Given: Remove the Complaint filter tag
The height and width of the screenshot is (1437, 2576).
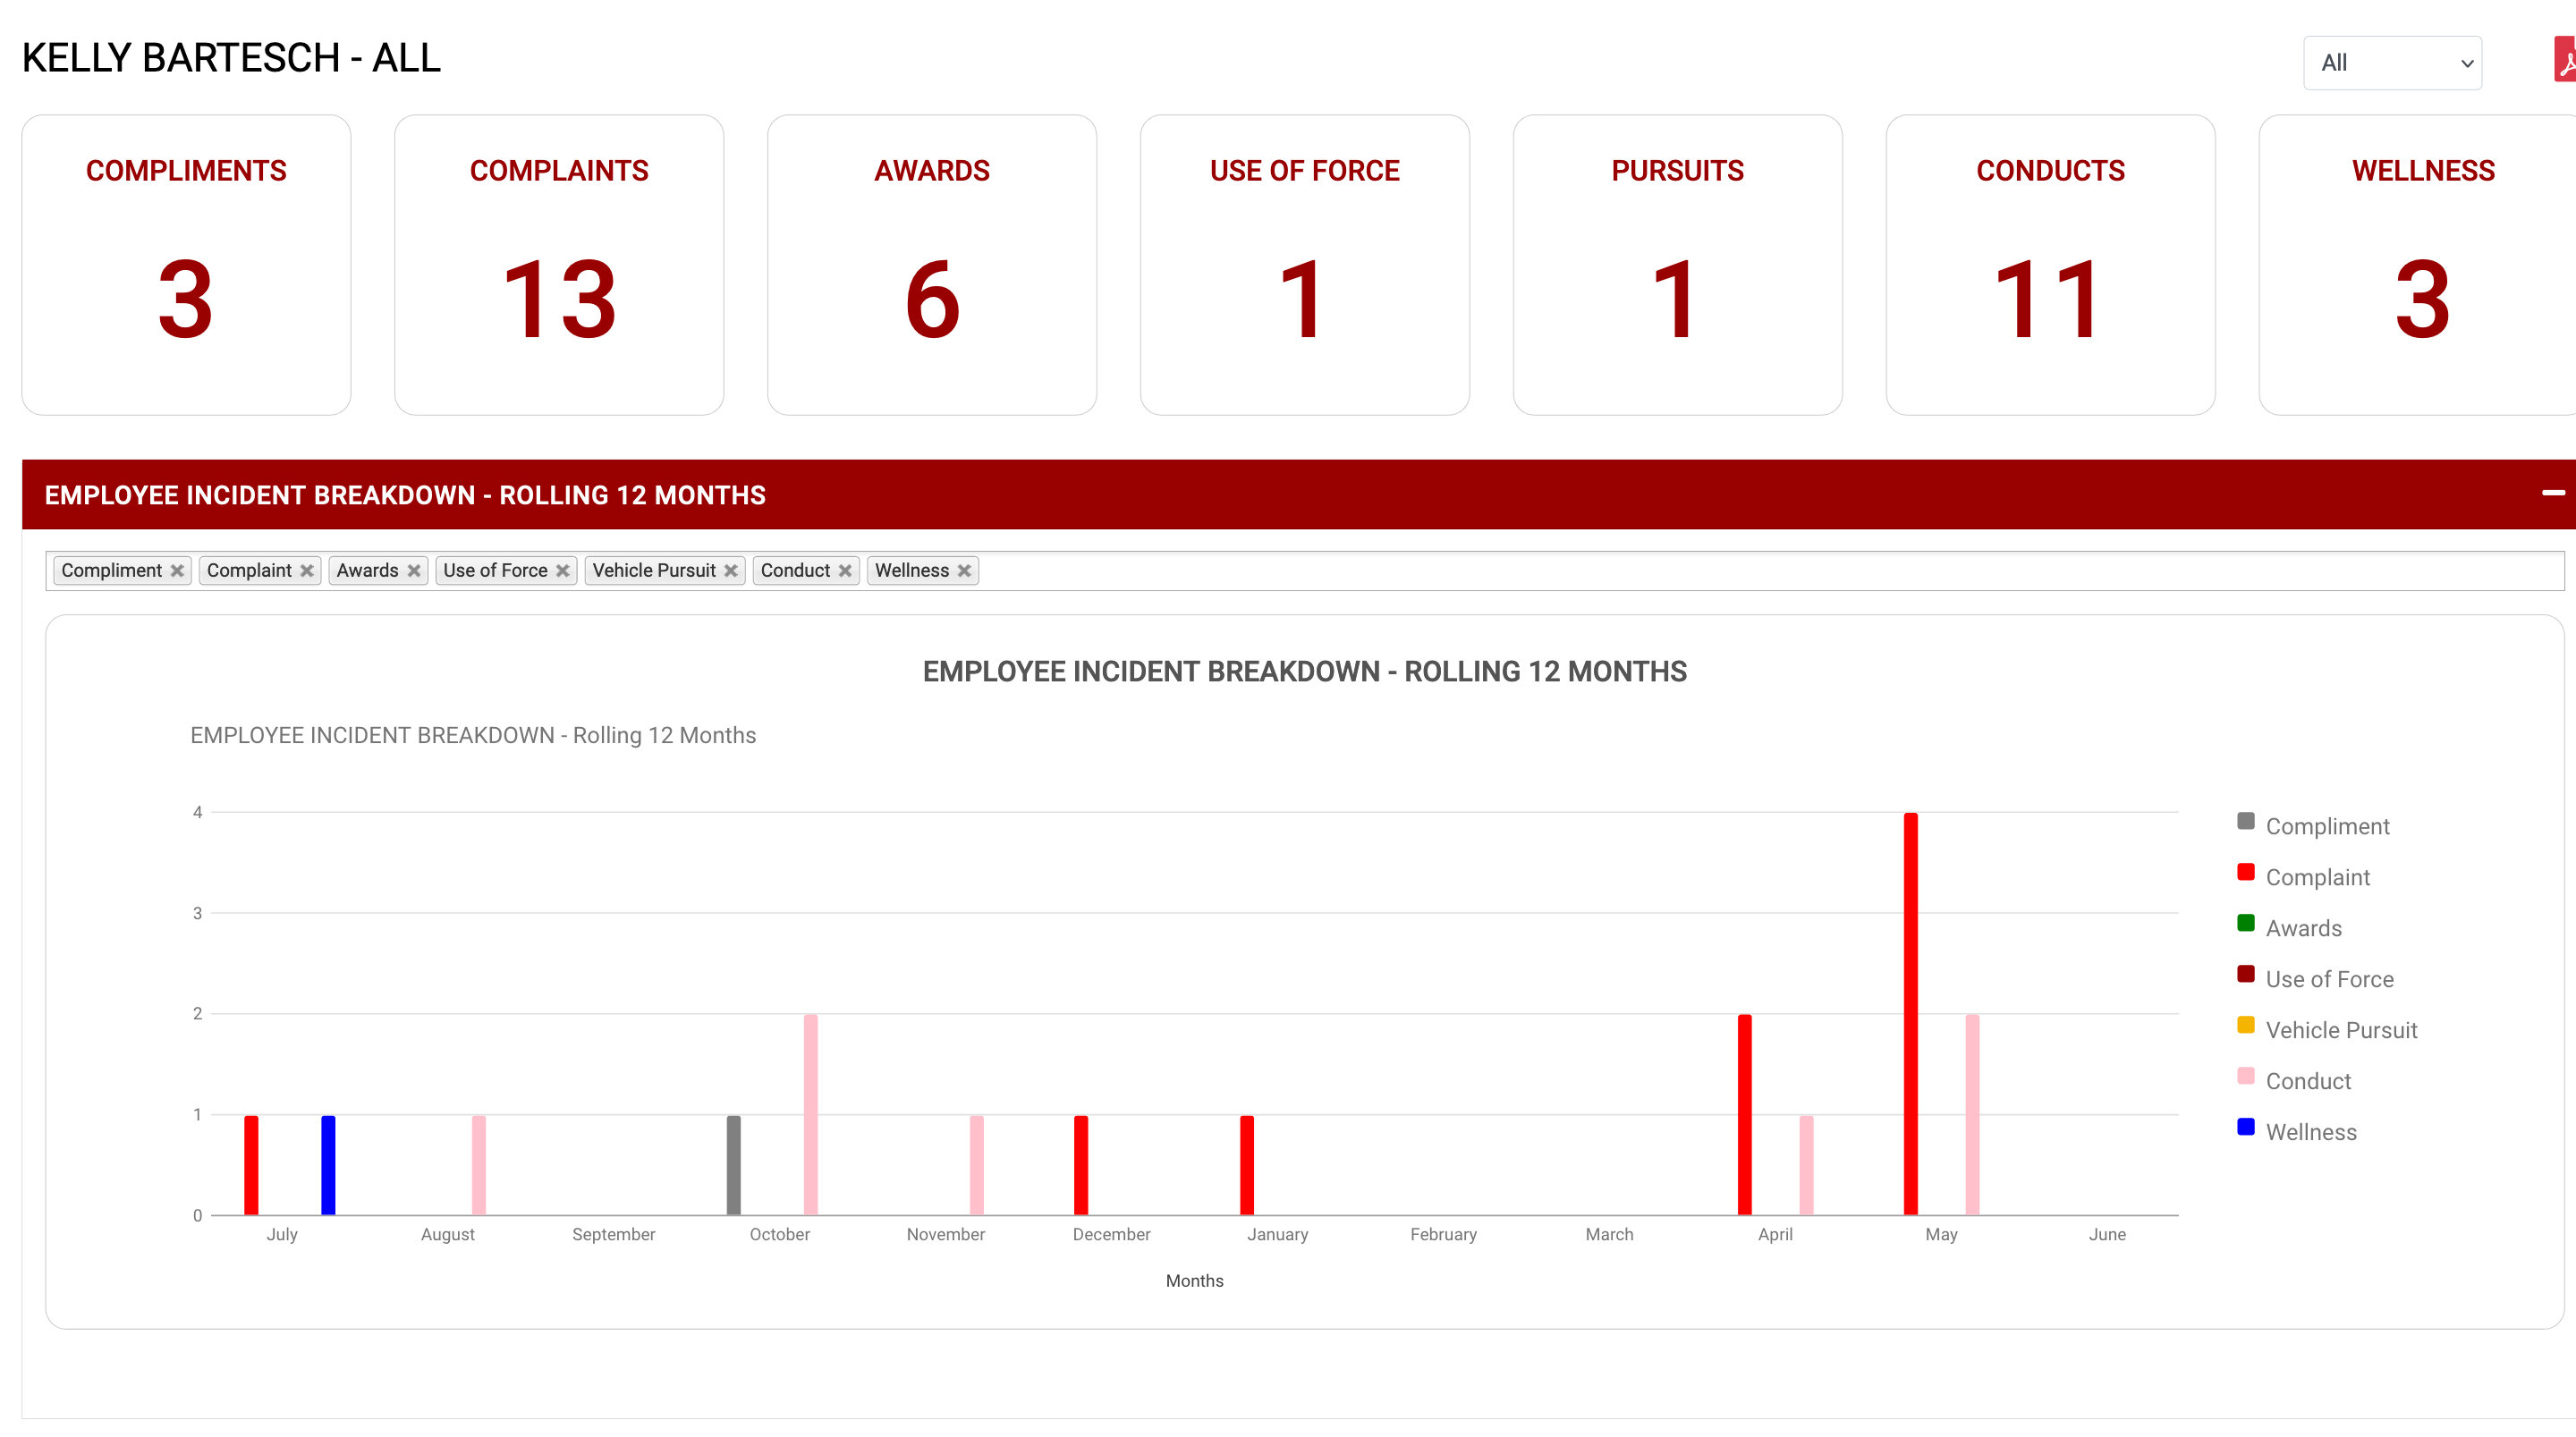Looking at the screenshot, I should [x=307, y=570].
